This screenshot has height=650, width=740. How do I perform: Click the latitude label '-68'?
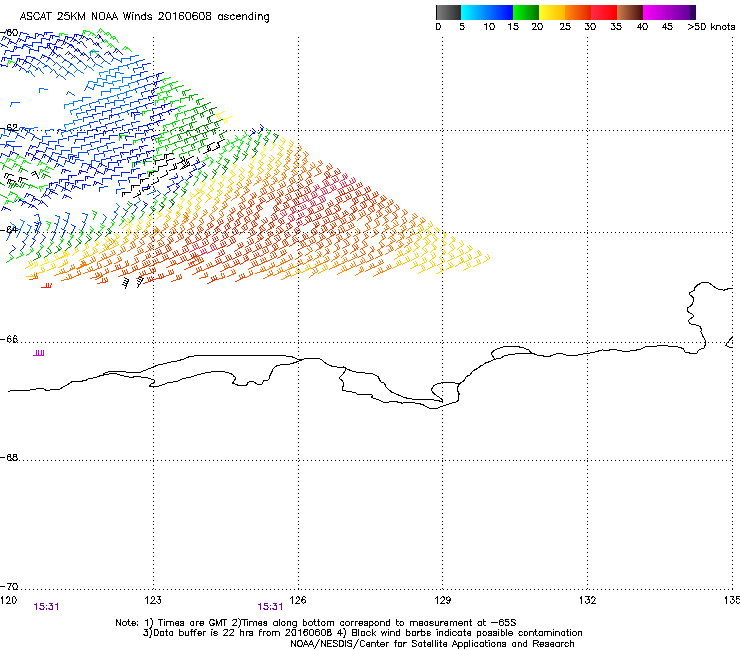9,457
